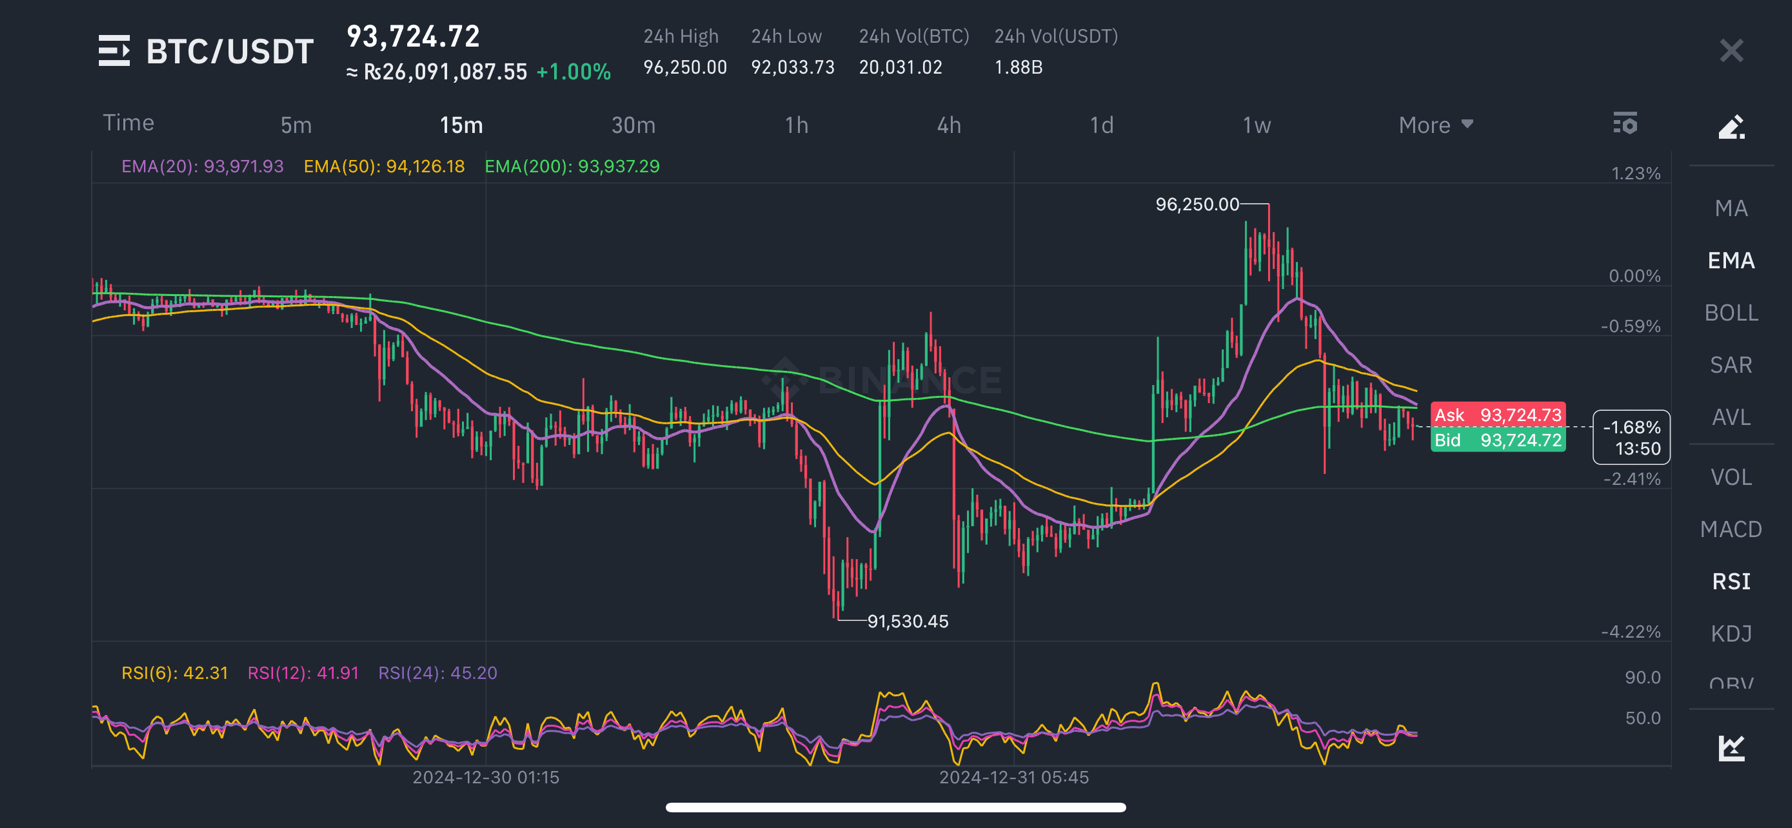
Task: Select the Time line chart option
Action: (x=128, y=123)
